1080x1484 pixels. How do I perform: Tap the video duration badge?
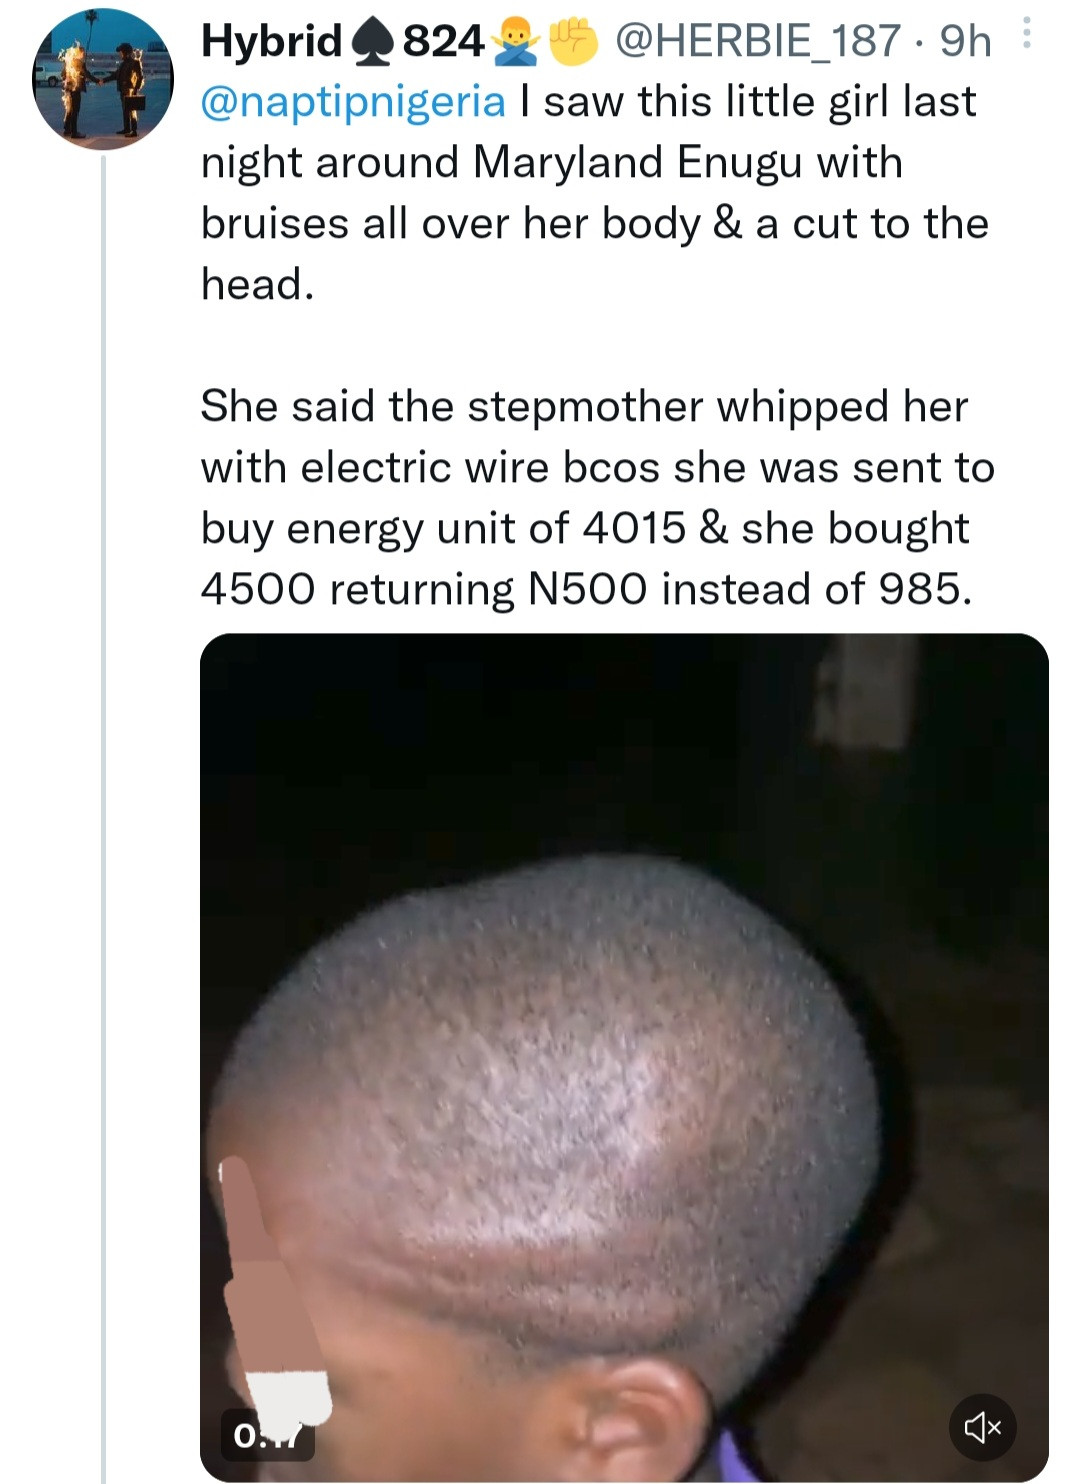[x=267, y=1436]
